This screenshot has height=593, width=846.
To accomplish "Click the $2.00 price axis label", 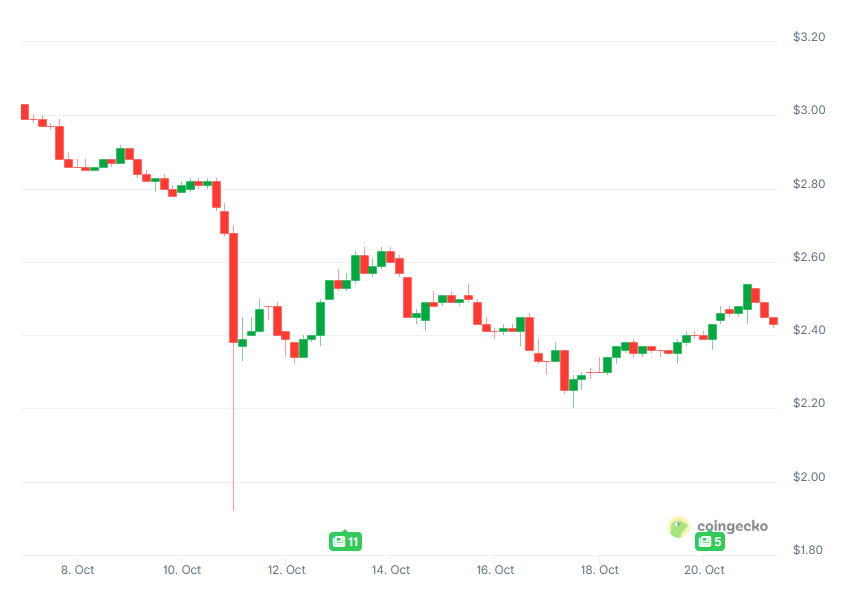I will [x=808, y=477].
